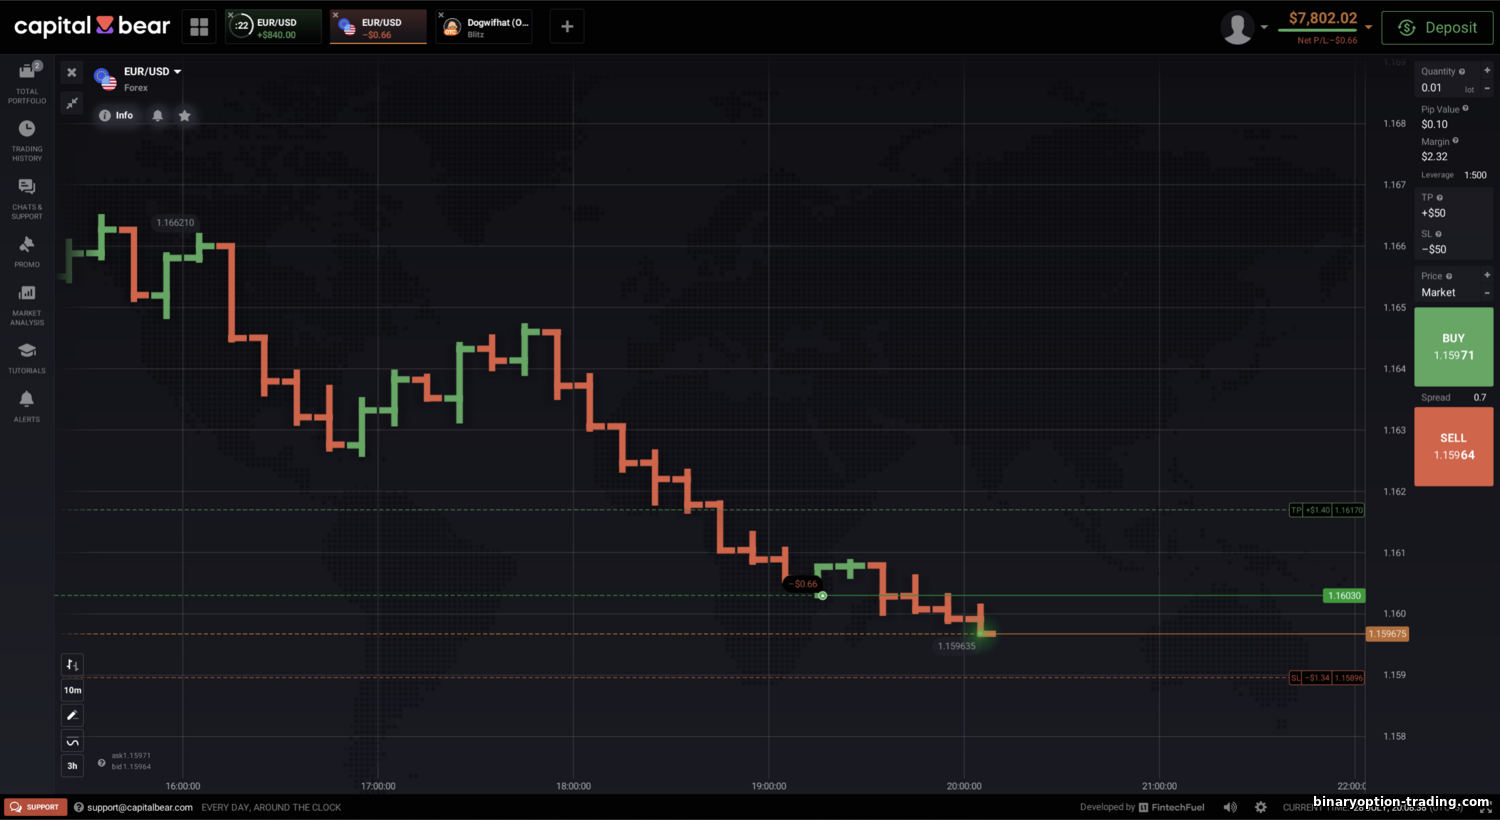Viewport: 1500px width, 820px height.
Task: Add EUR/USD to favorites with the star
Action: [x=185, y=116]
